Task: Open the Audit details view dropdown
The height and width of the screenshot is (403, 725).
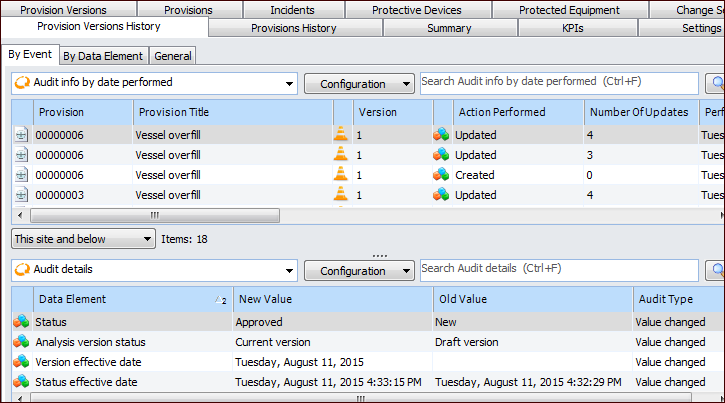Action: (x=289, y=270)
